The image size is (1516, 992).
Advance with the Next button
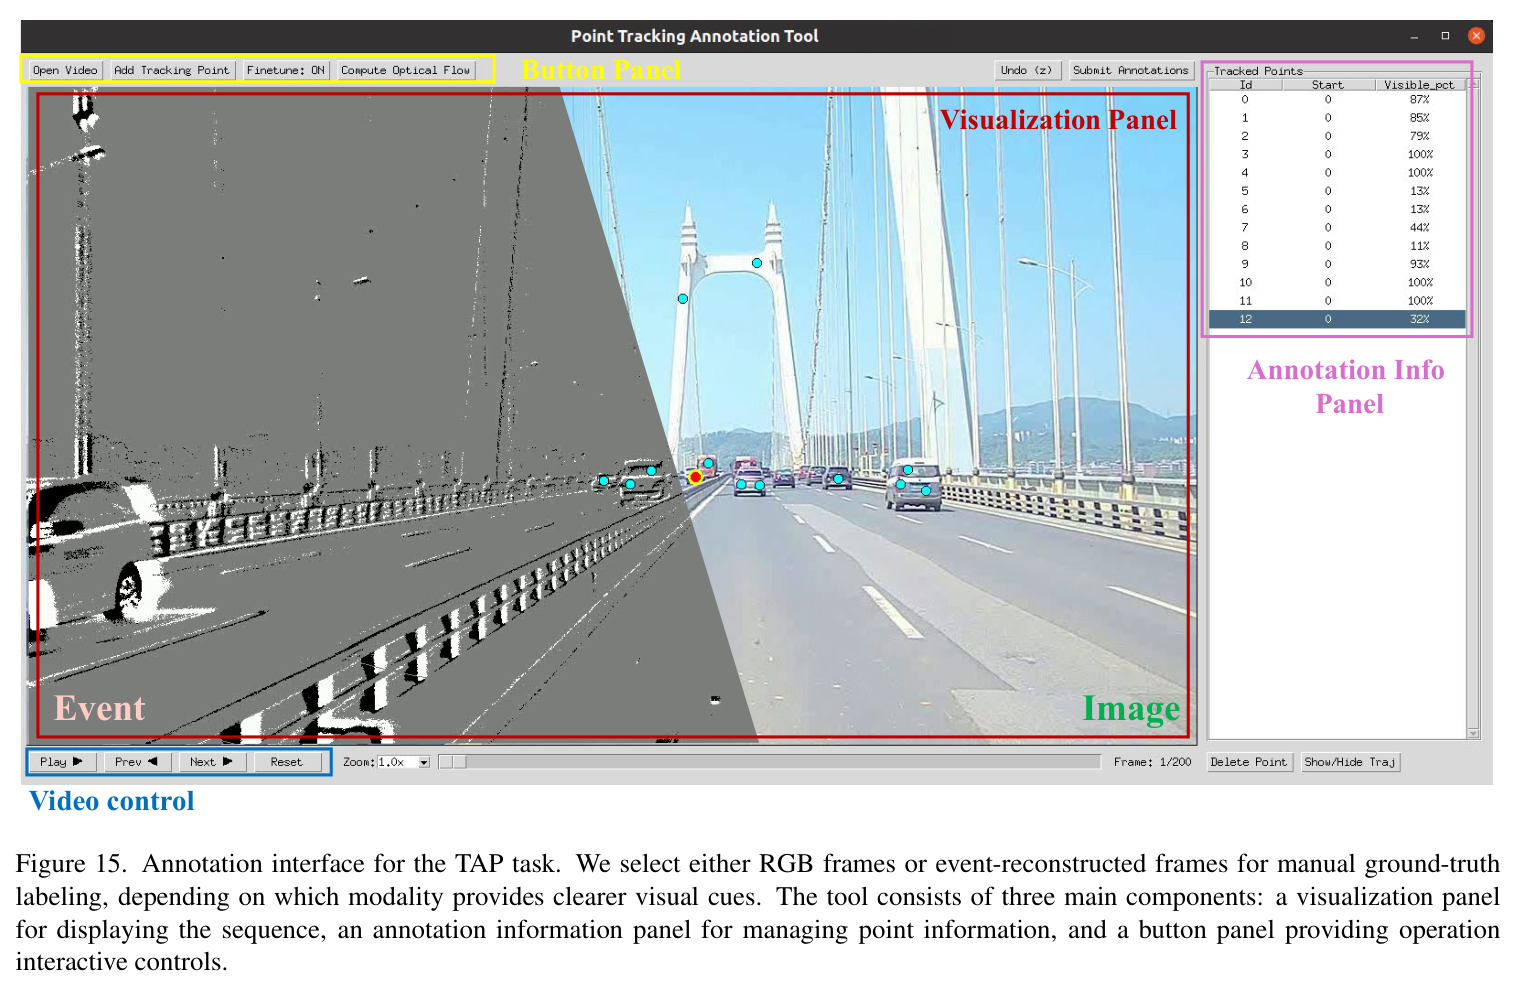click(x=211, y=762)
